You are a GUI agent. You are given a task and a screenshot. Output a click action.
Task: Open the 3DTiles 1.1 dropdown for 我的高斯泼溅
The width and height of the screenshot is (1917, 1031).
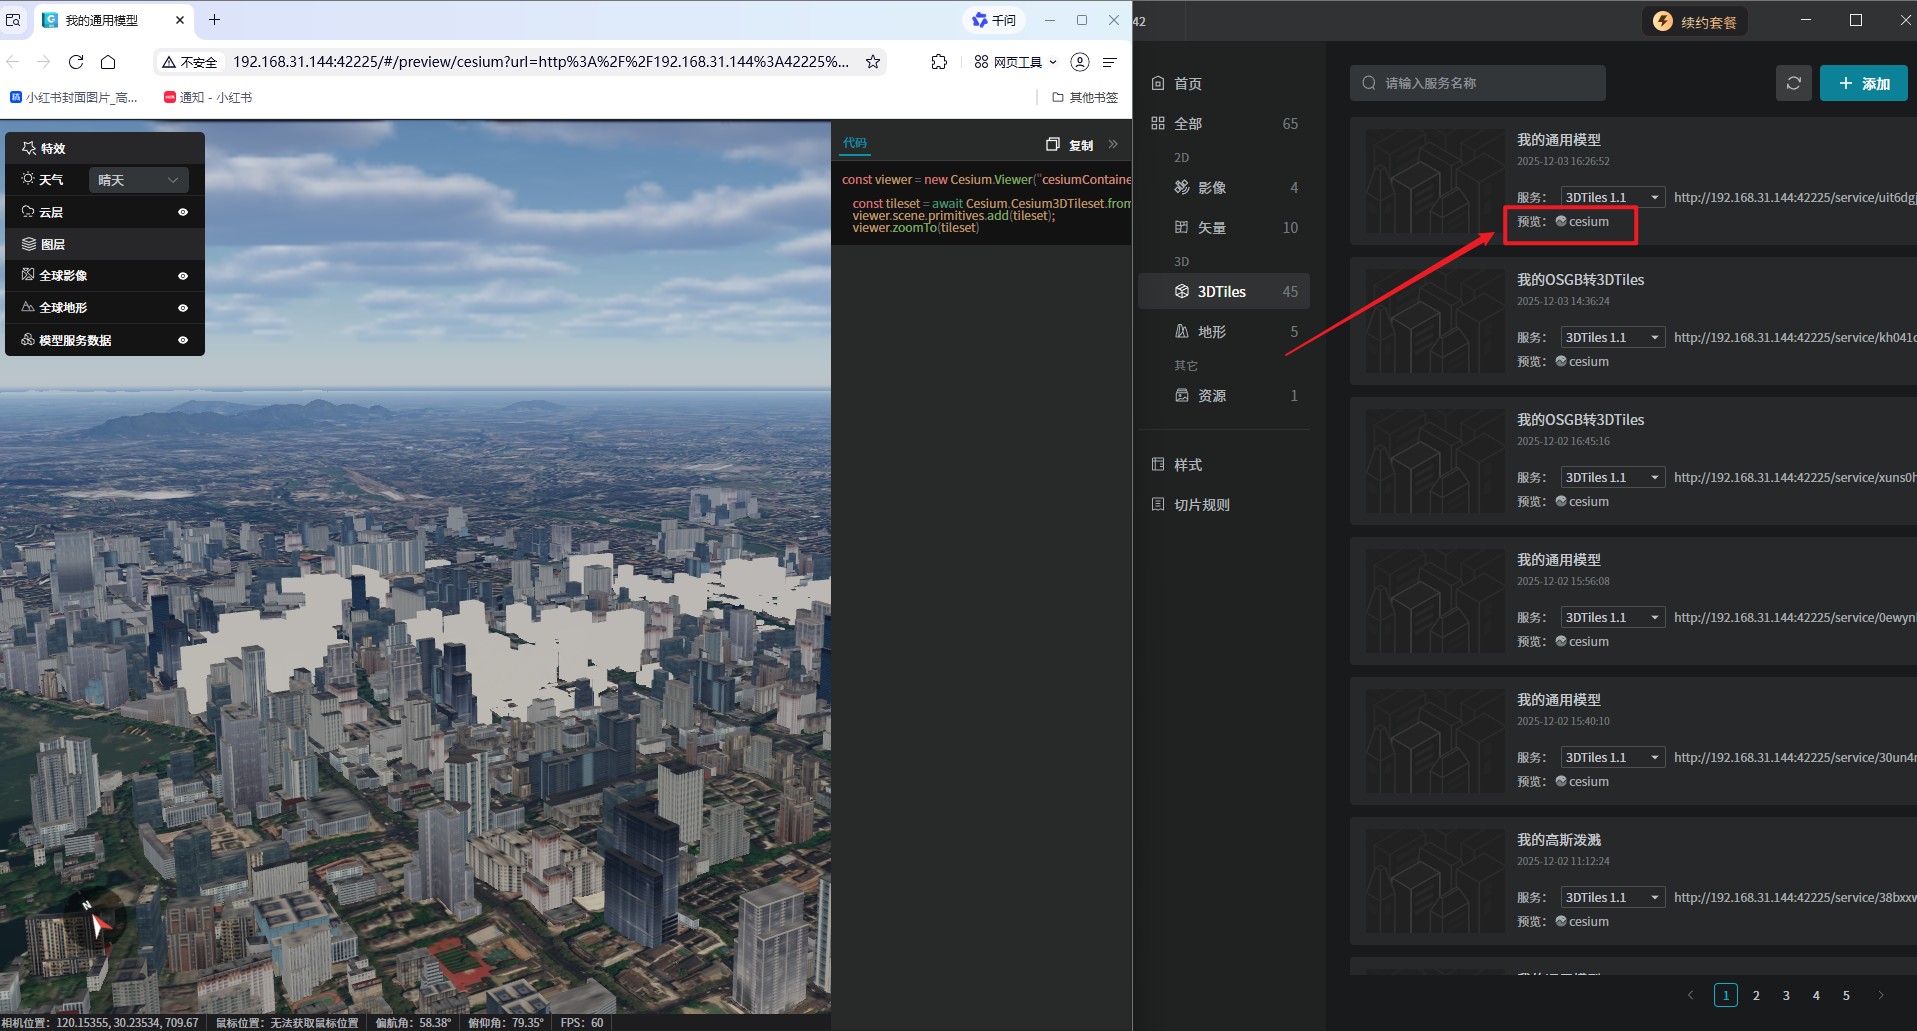(x=1612, y=898)
